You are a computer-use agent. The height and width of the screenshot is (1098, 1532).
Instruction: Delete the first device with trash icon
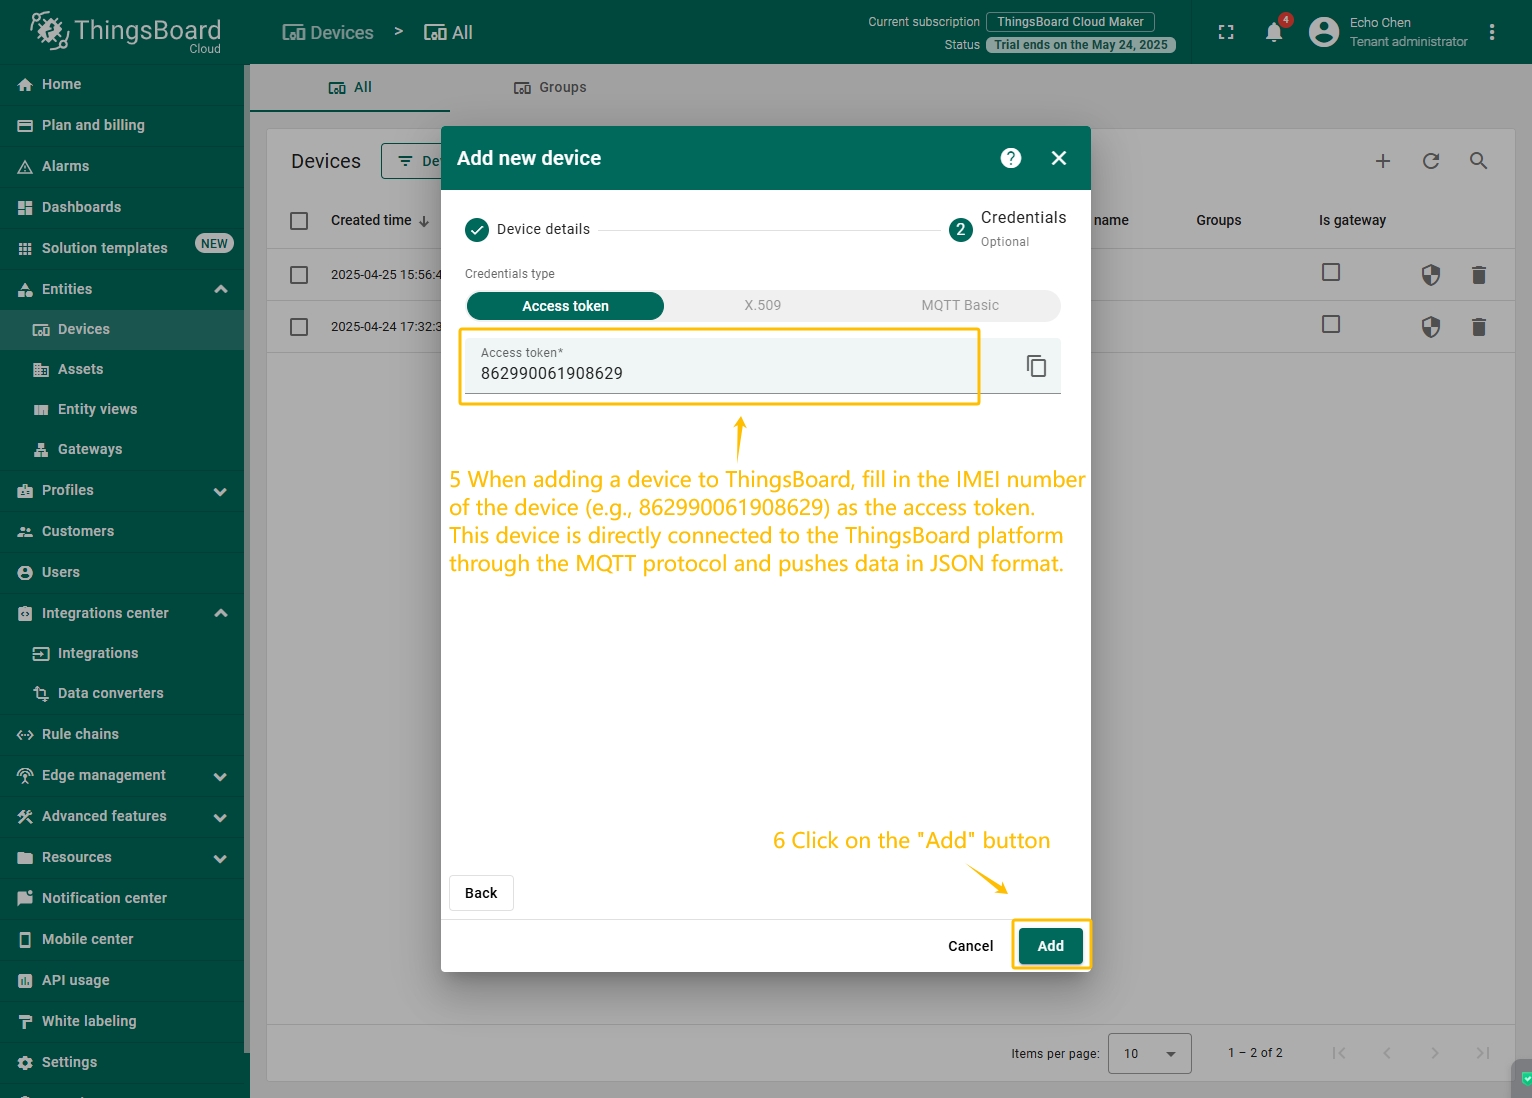pyautogui.click(x=1478, y=274)
